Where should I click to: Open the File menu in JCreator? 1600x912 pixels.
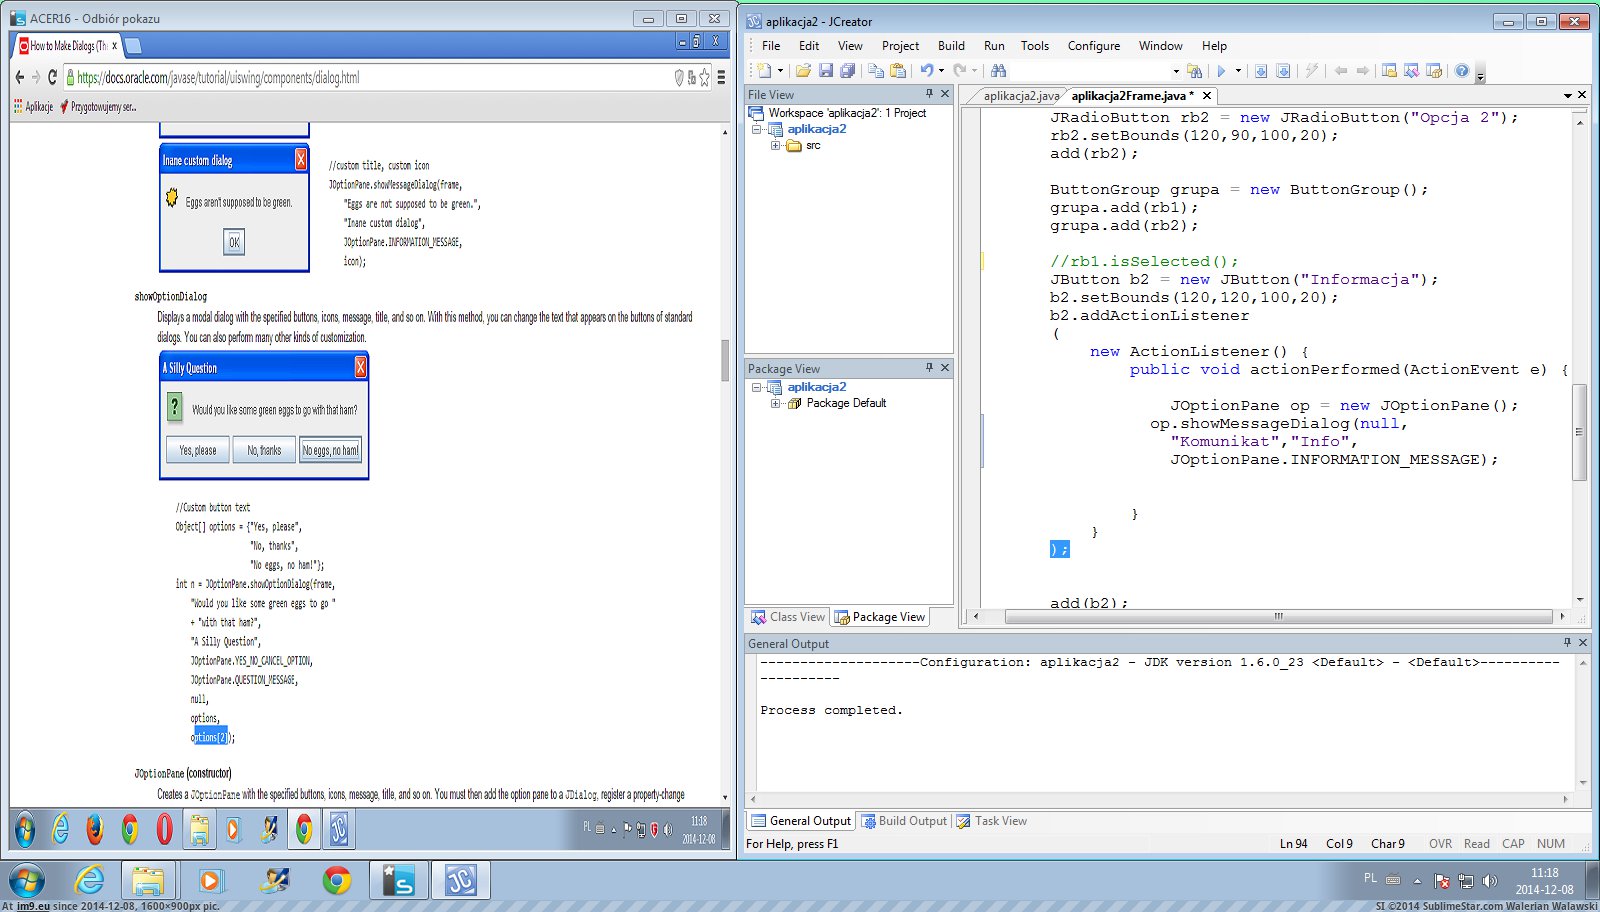(771, 46)
